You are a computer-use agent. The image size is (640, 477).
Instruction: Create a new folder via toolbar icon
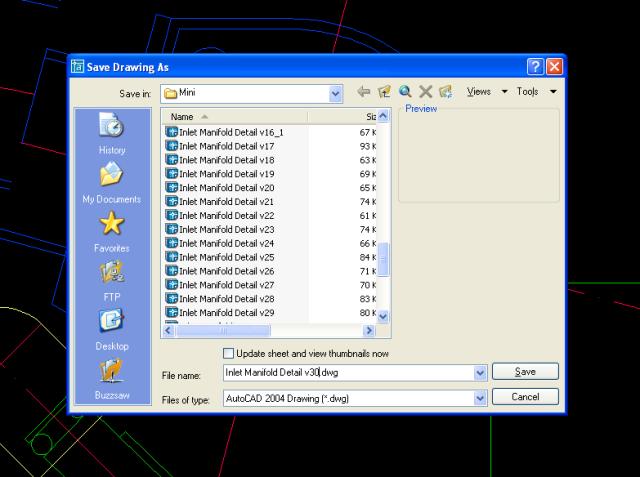[x=446, y=91]
